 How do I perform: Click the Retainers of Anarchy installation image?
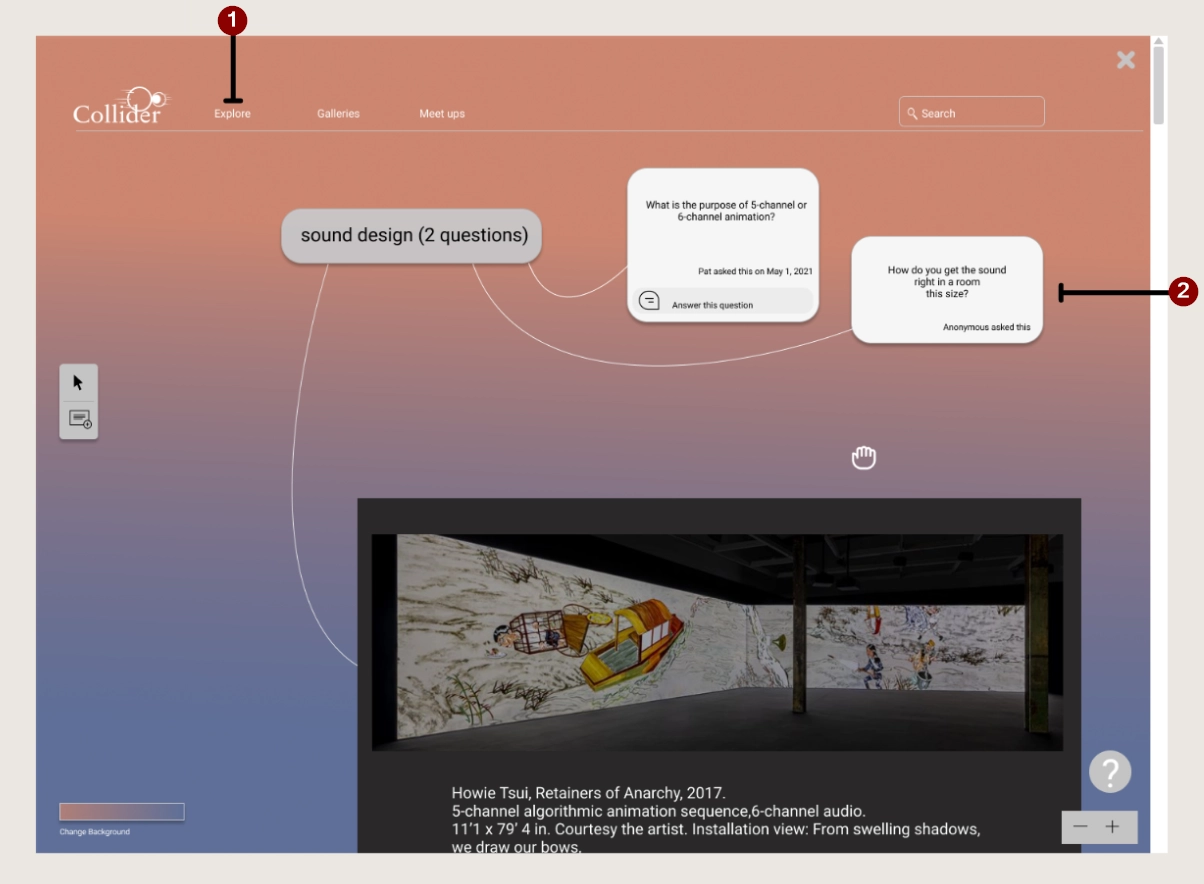717,642
